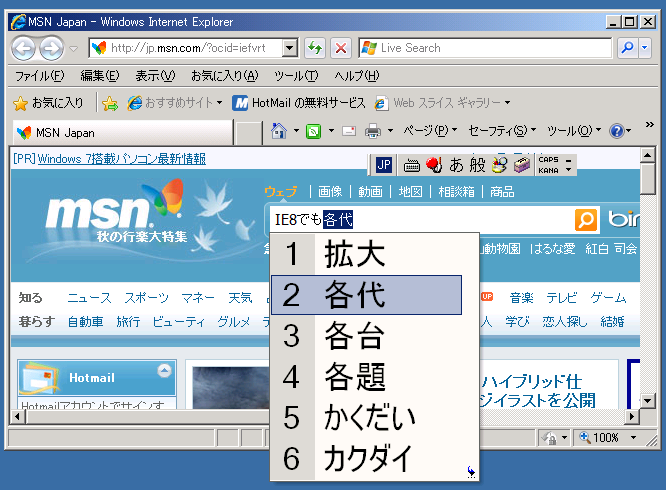The width and height of the screenshot is (666, 490).
Task: Open the セーフティ(S) menu dropdown
Action: pyautogui.click(x=533, y=129)
